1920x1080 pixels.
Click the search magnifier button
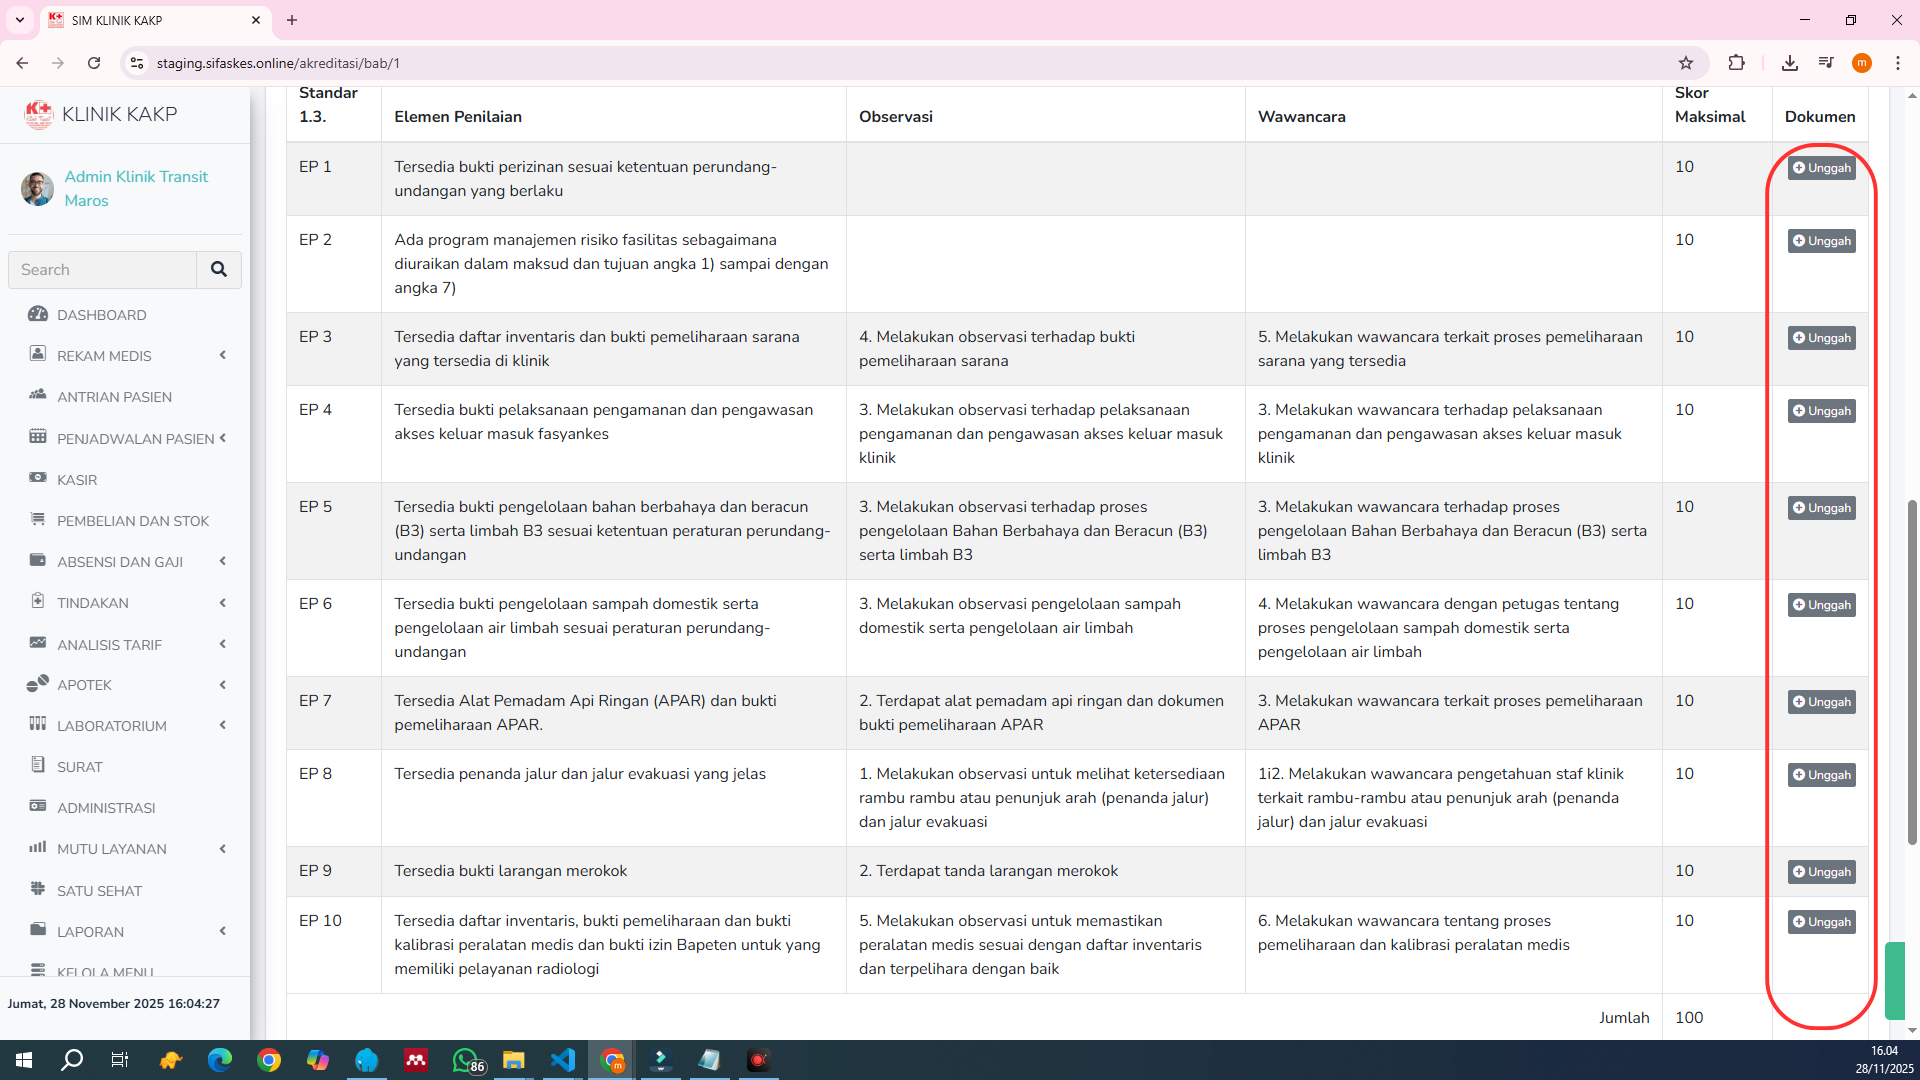[218, 269]
